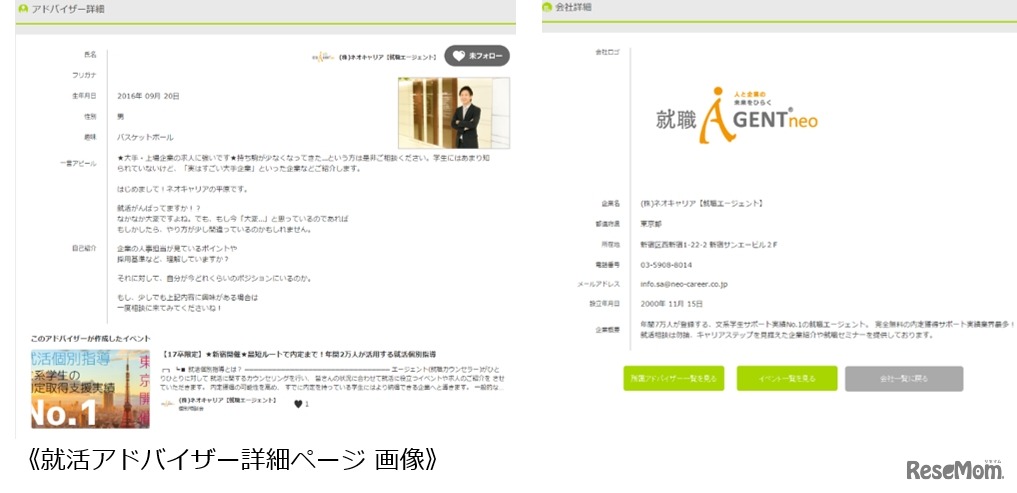
Task: Click the email info.sa@neo-career.co.jp
Action: [684, 284]
